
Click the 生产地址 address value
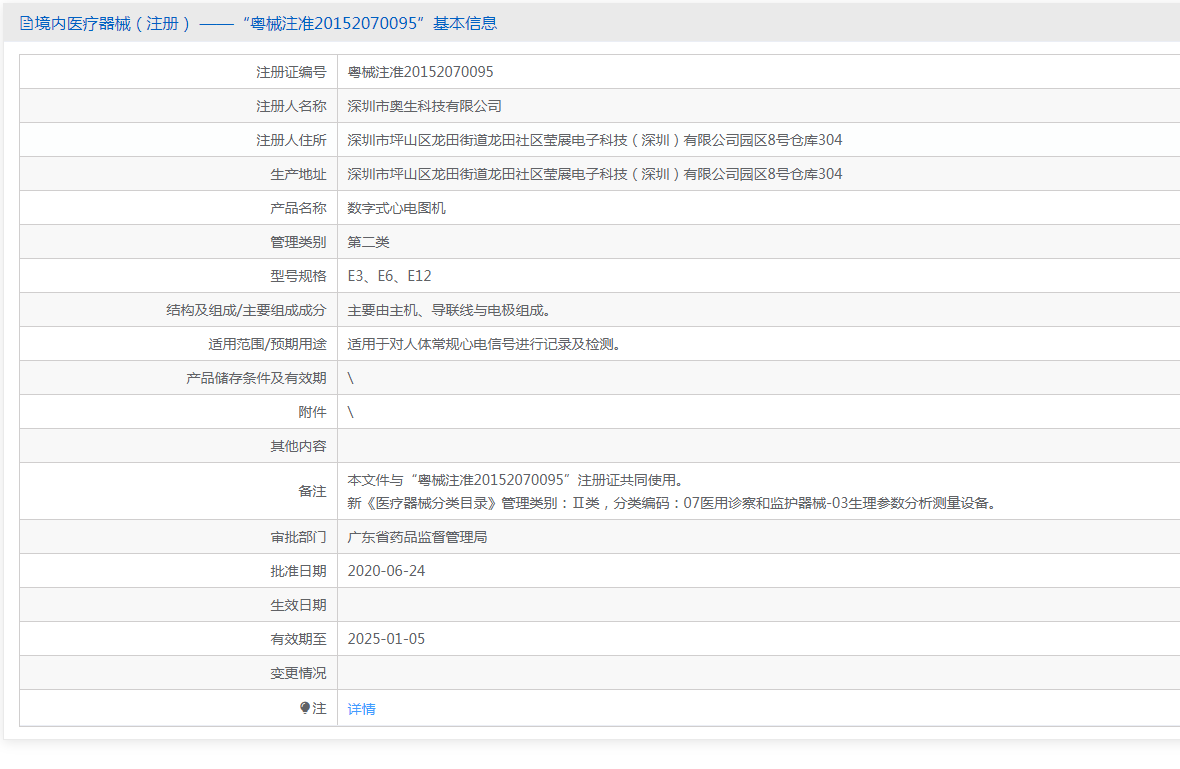(x=595, y=174)
